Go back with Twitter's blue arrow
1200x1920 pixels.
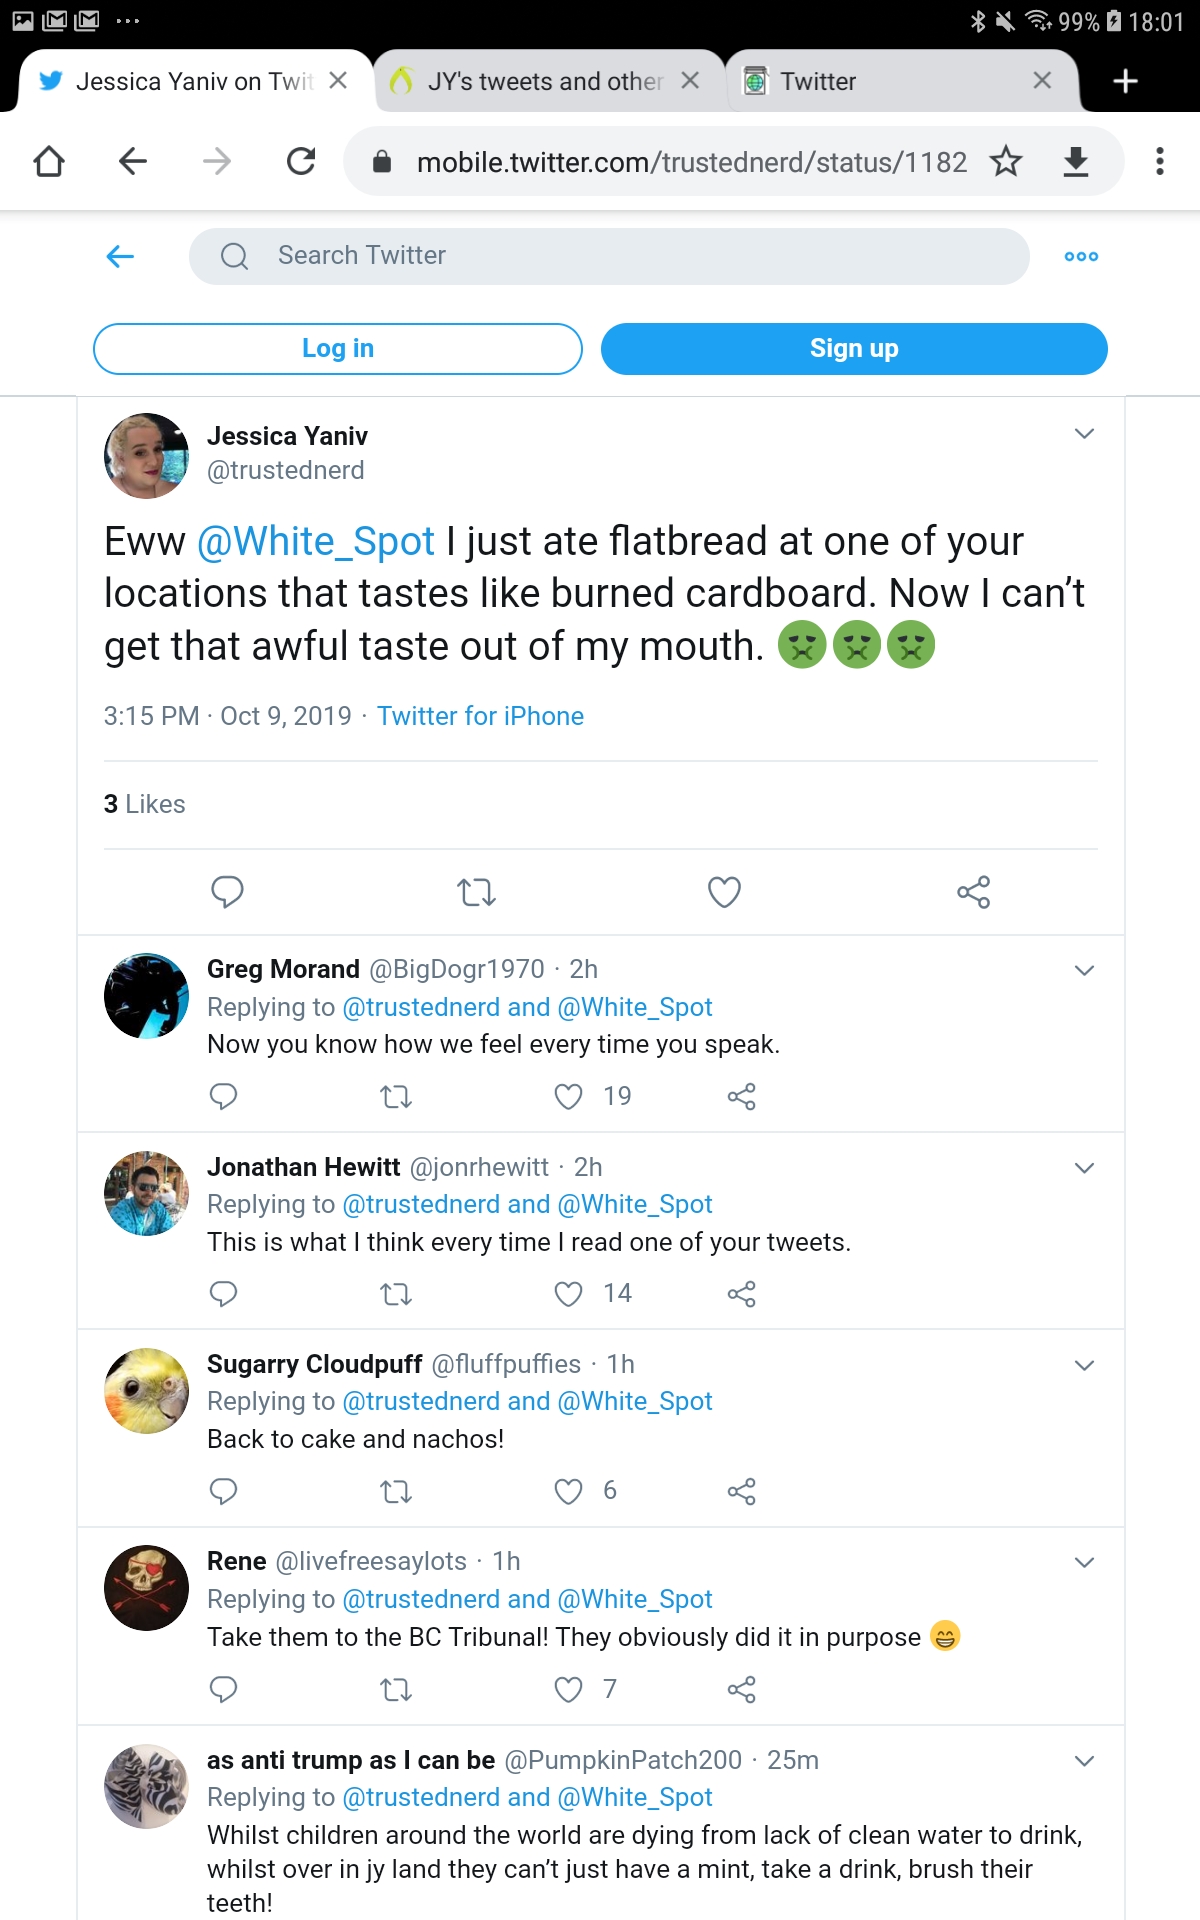tap(120, 256)
